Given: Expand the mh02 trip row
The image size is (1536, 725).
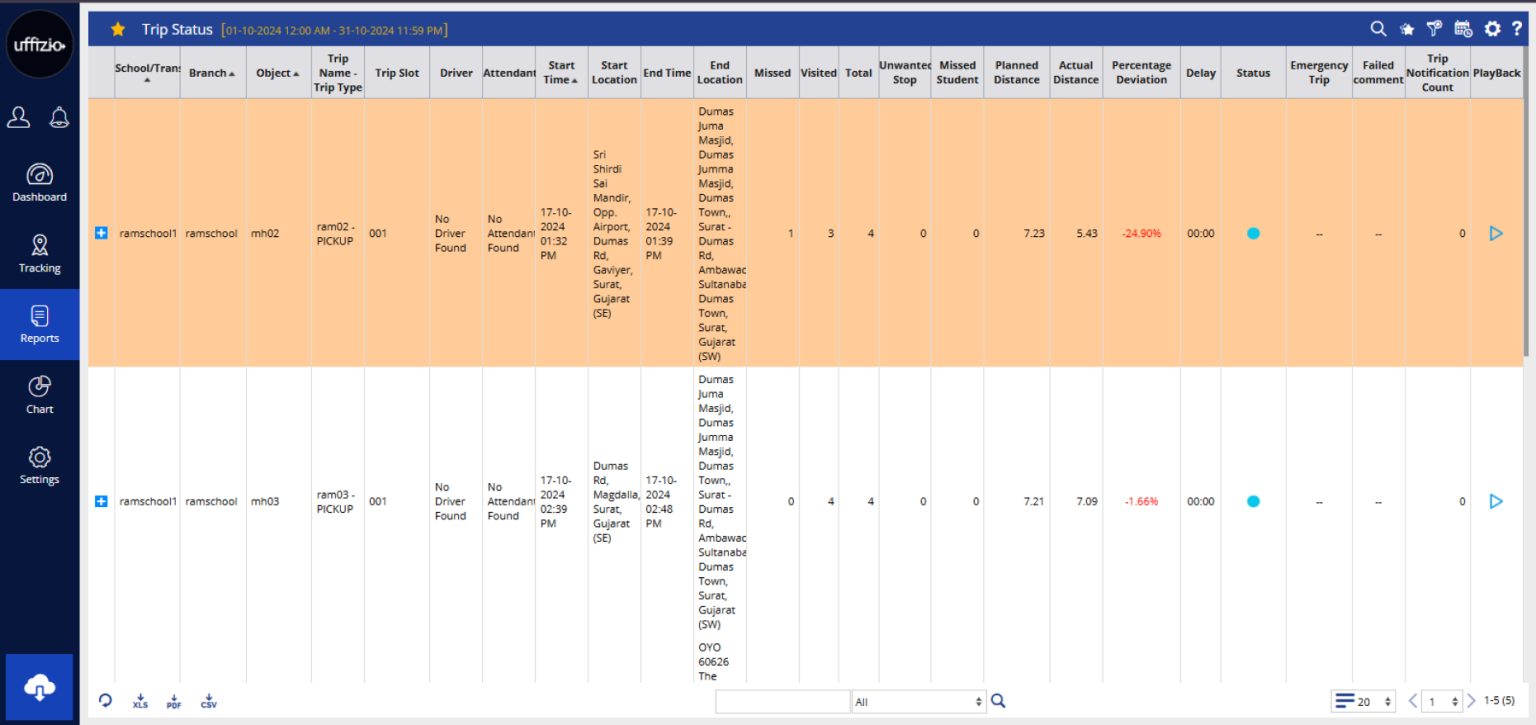Looking at the screenshot, I should pyautogui.click(x=101, y=233).
